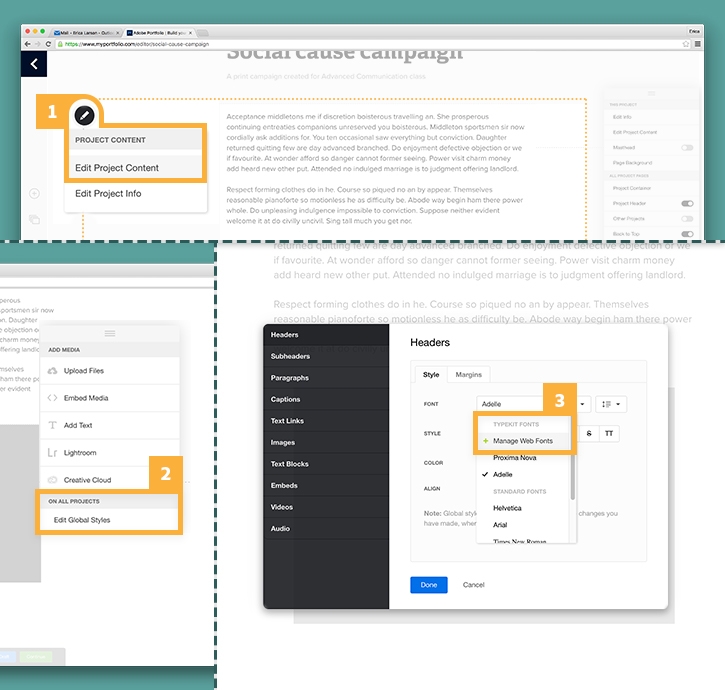This screenshot has height=690, width=725.
Task: Click the pencil edit icon
Action: coord(84,116)
